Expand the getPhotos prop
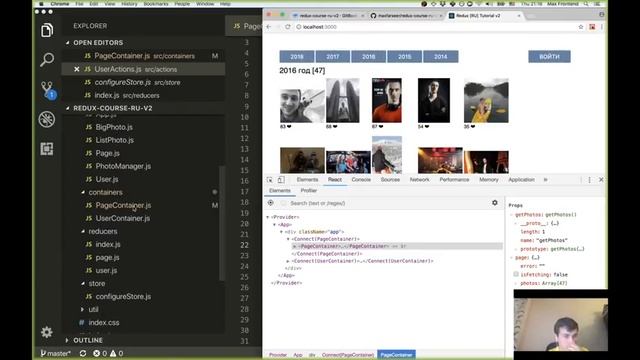The height and width of the screenshot is (360, 640). pos(511,215)
